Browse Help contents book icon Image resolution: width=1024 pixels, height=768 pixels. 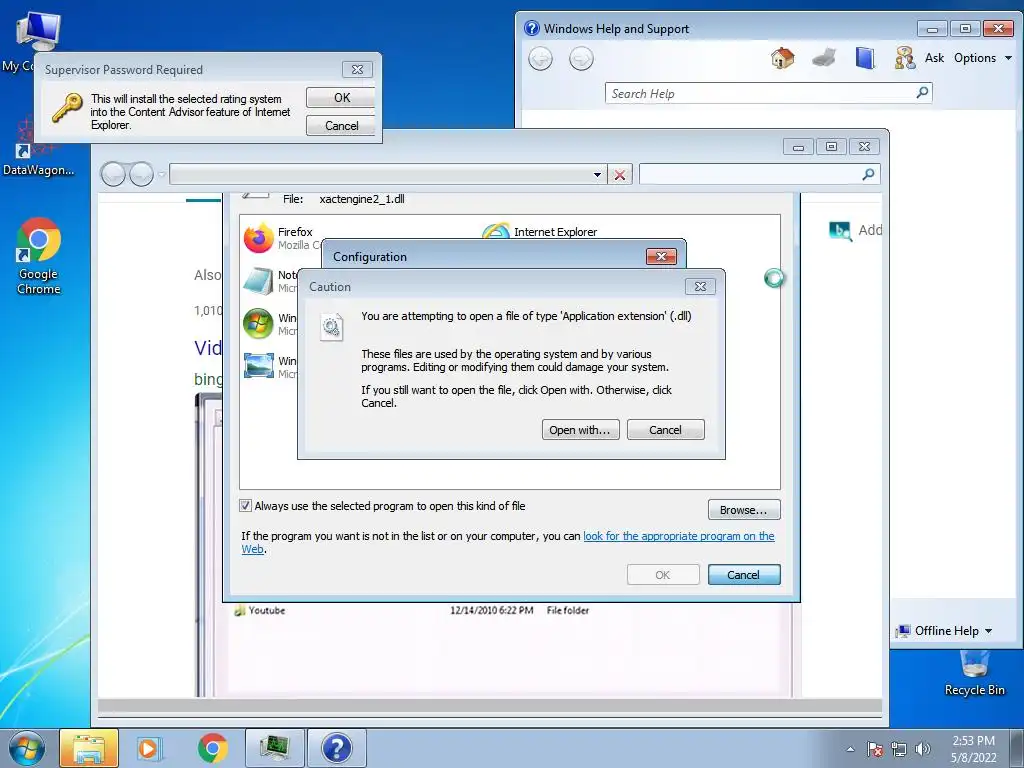click(x=865, y=58)
